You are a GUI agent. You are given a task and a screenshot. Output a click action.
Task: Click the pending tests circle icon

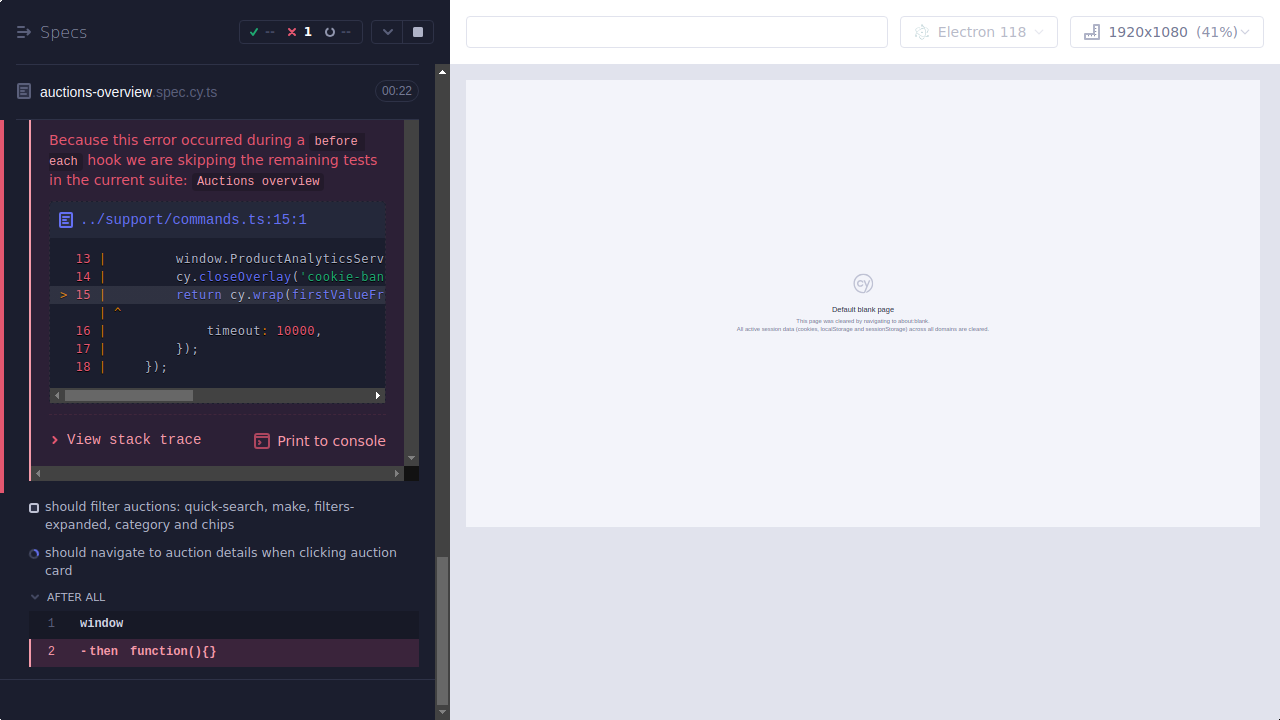(x=329, y=31)
